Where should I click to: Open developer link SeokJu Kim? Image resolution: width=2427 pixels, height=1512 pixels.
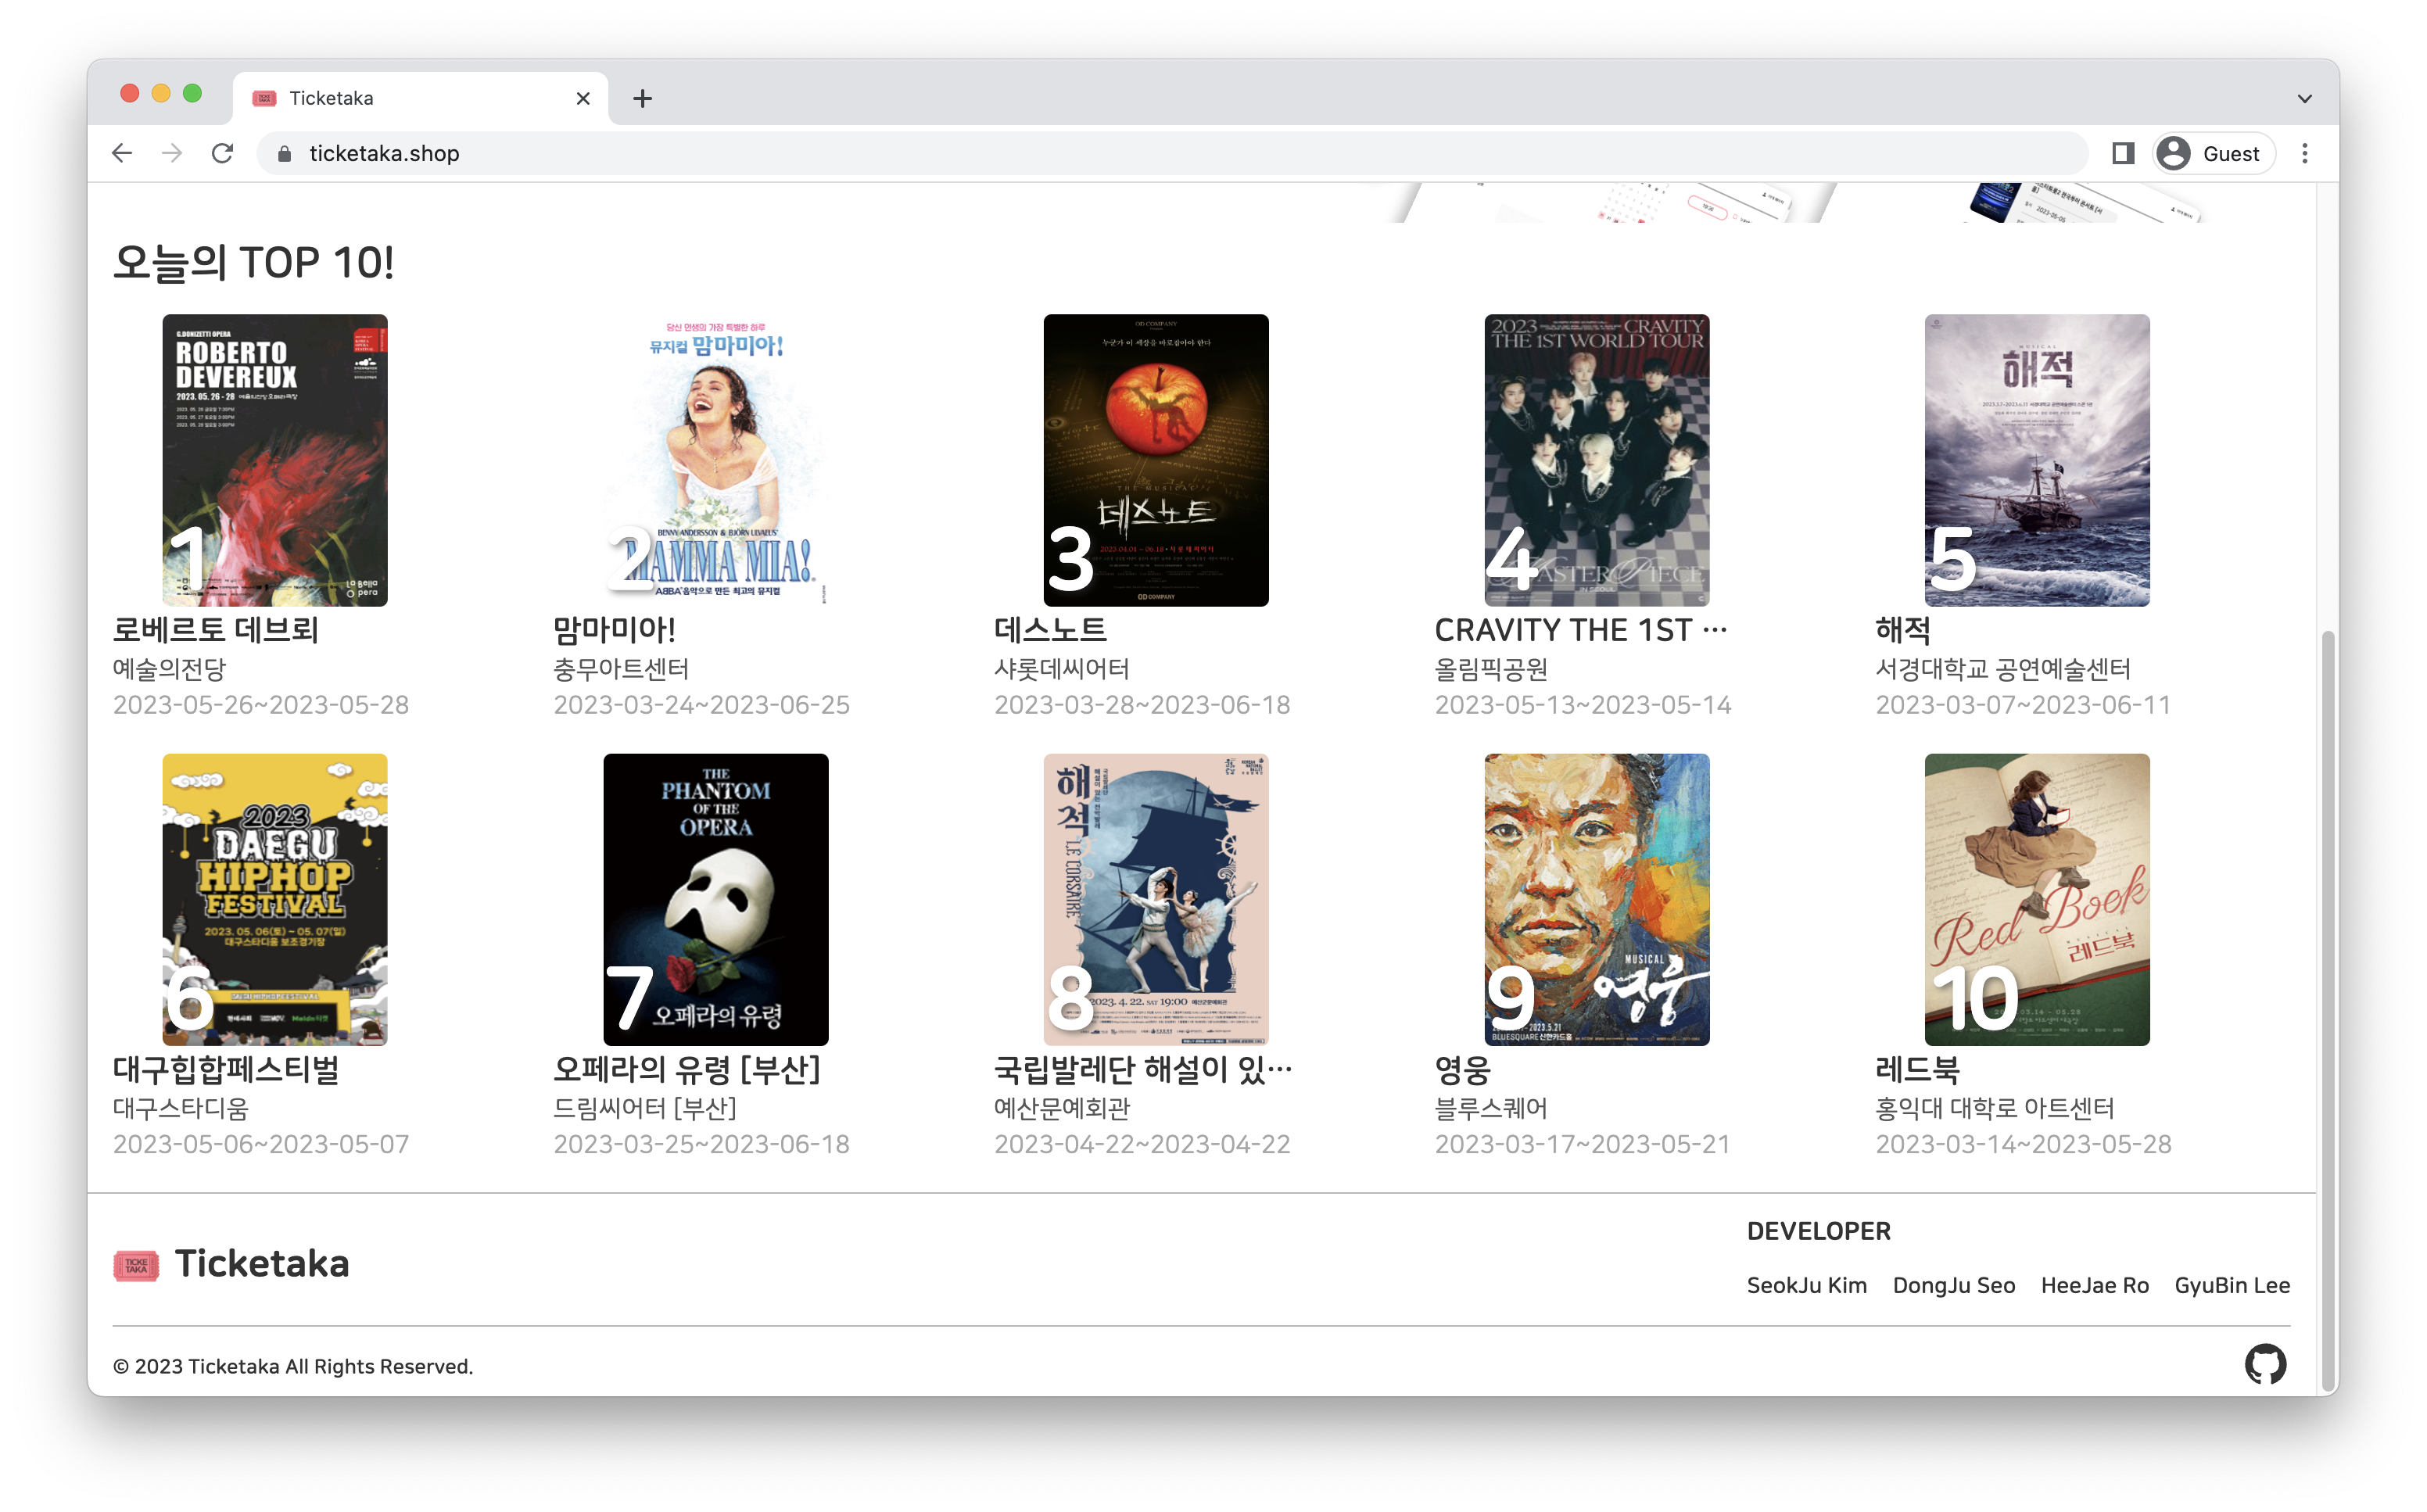pos(1806,1285)
